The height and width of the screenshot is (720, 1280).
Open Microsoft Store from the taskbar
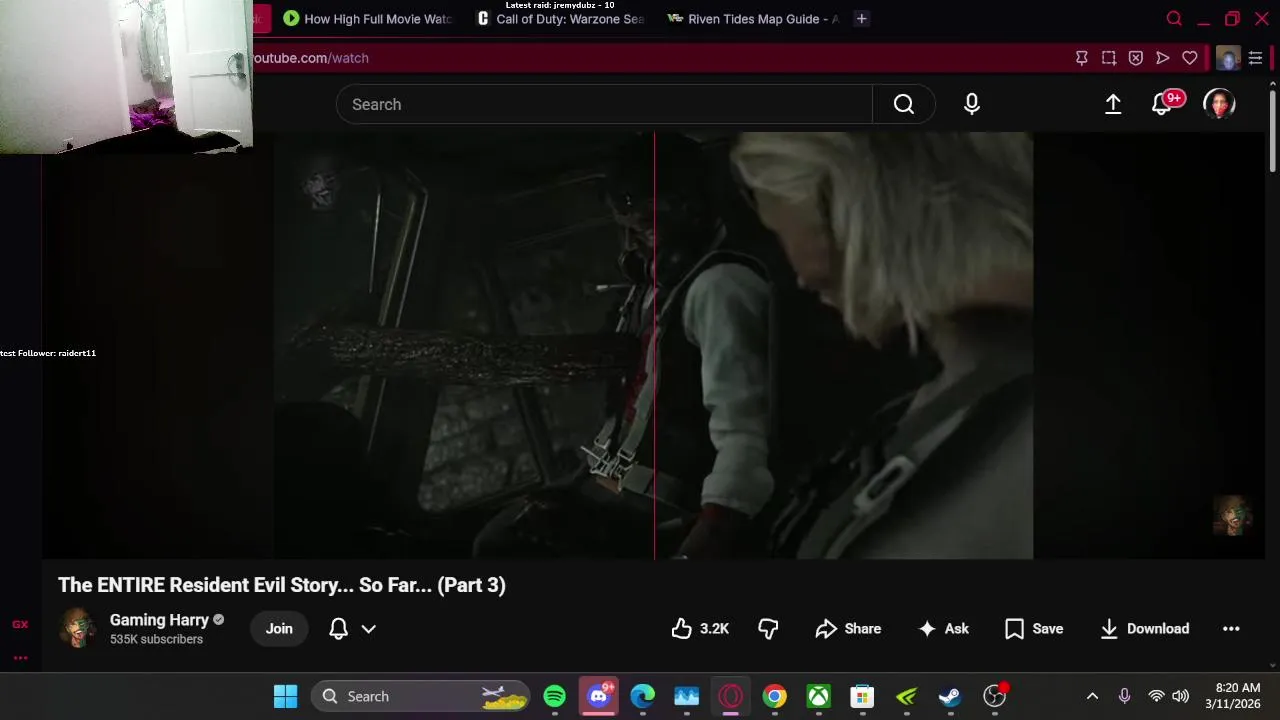pos(862,696)
